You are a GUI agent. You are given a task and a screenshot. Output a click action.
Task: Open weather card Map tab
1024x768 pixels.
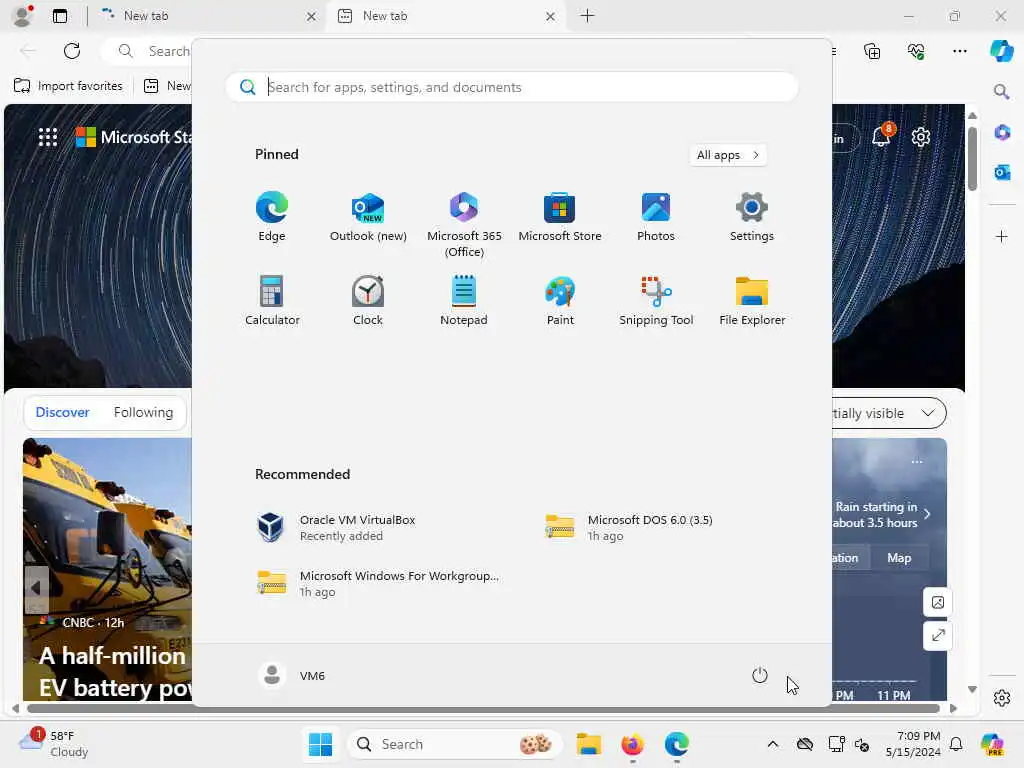click(x=899, y=558)
